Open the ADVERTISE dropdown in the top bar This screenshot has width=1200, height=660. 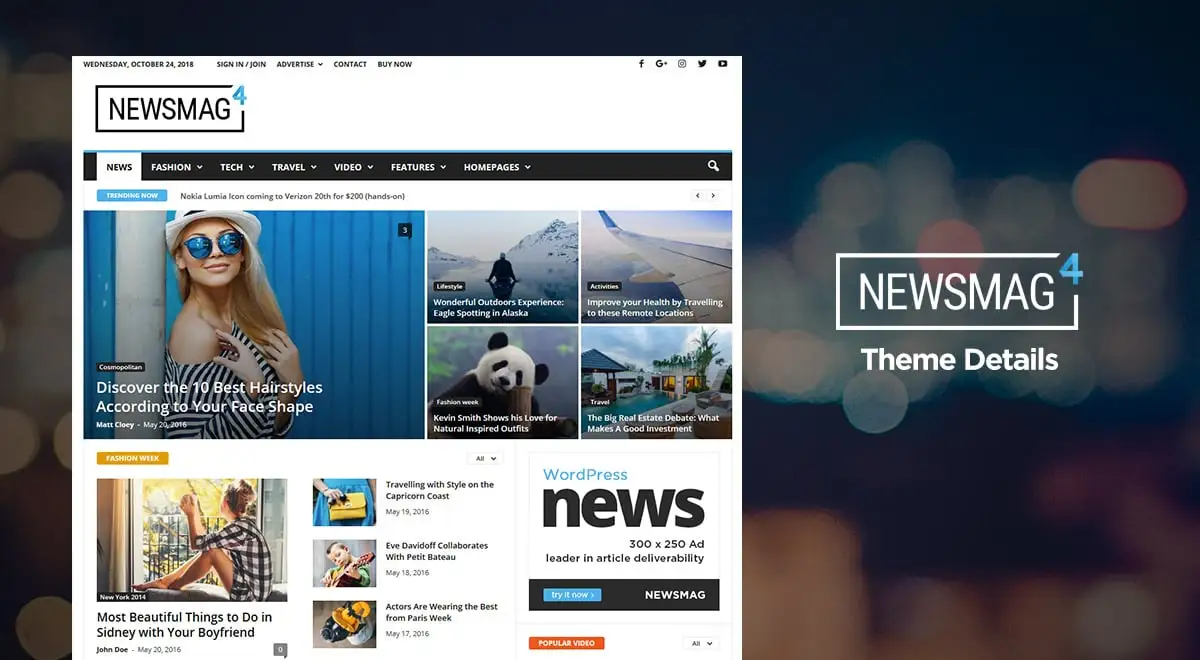(x=299, y=64)
